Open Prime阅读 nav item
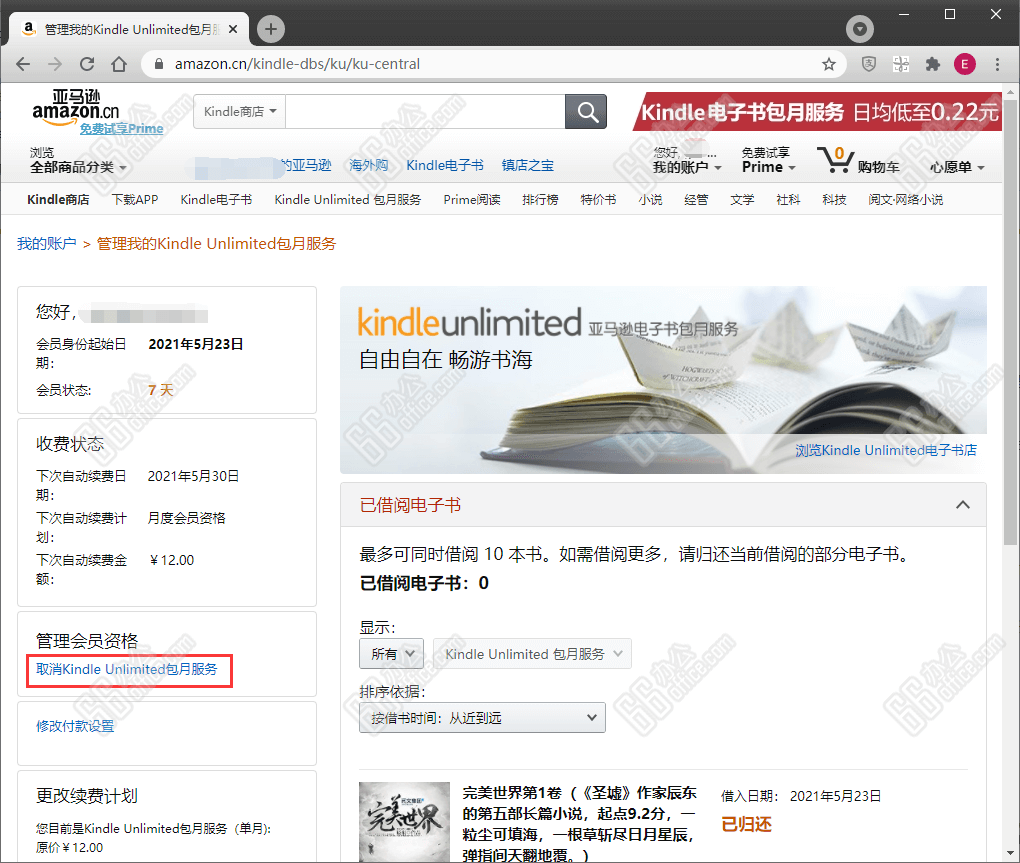The width and height of the screenshot is (1020, 863). pyautogui.click(x=472, y=200)
